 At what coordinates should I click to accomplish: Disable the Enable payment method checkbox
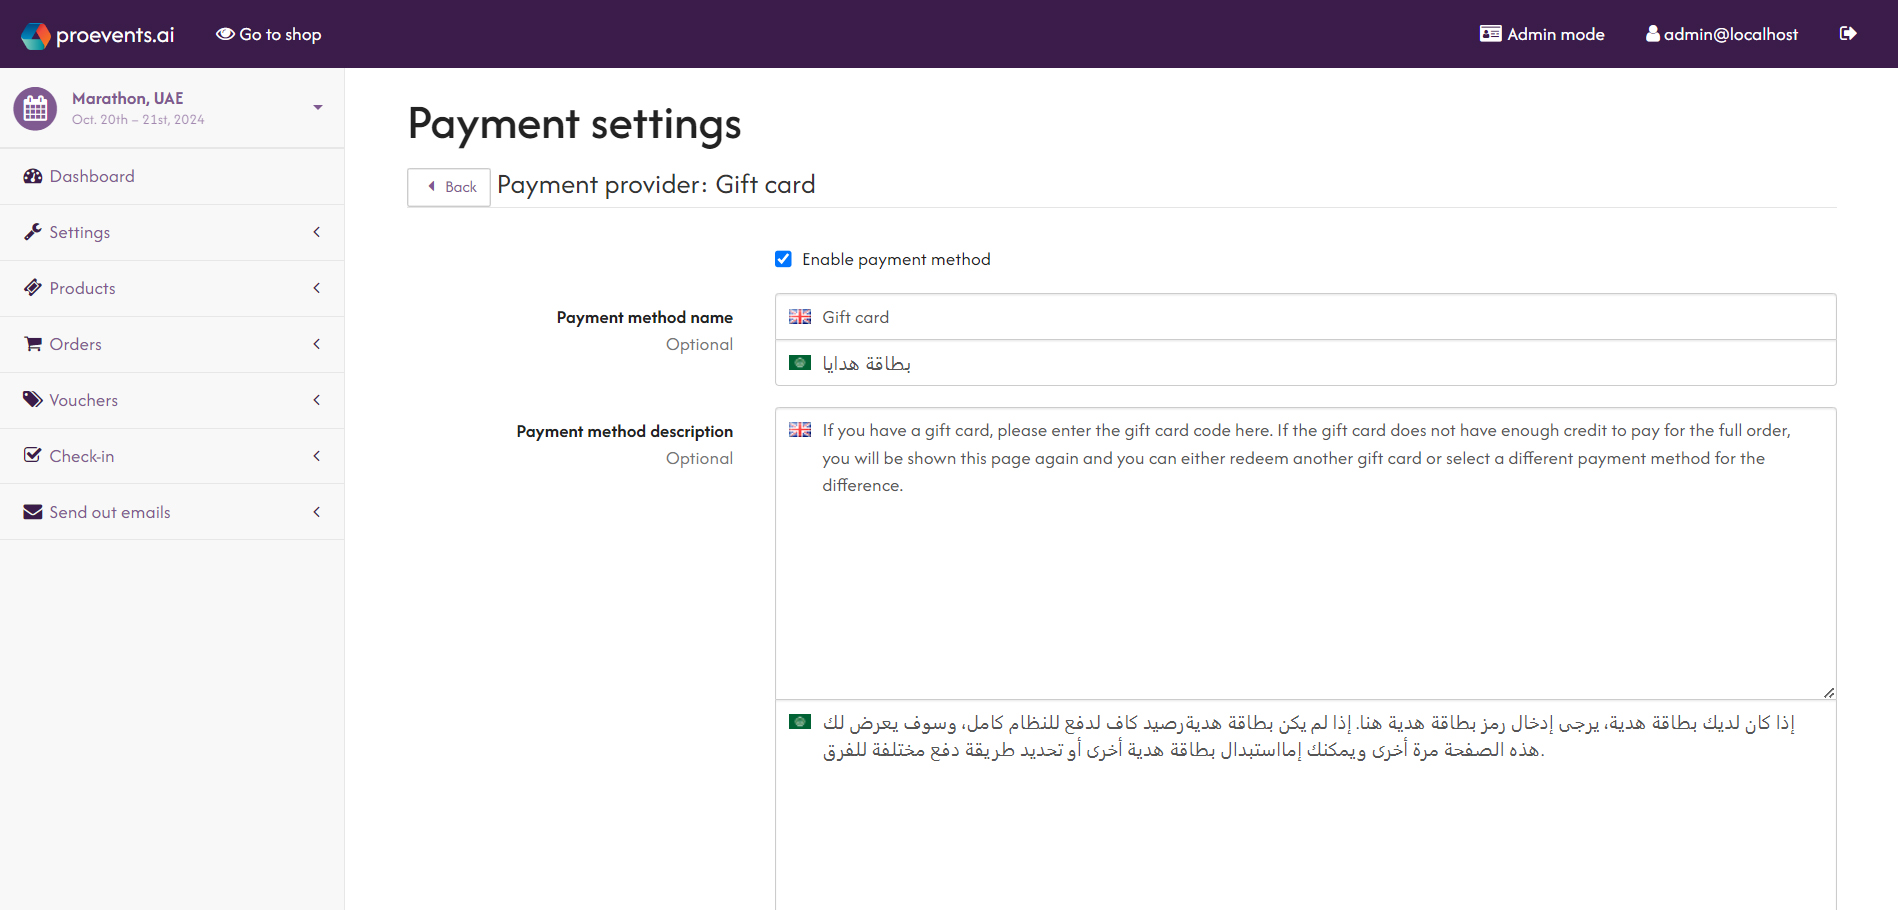pyautogui.click(x=783, y=258)
